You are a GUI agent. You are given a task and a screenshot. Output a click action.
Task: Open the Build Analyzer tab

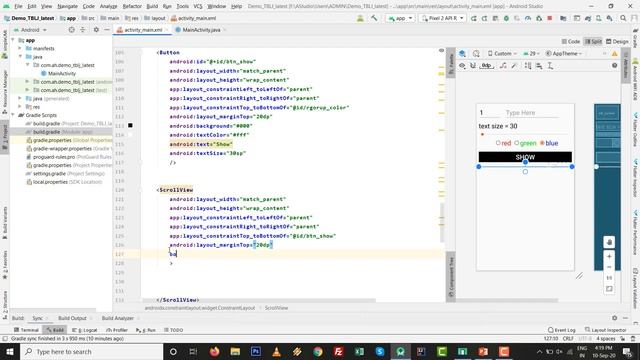(x=118, y=318)
